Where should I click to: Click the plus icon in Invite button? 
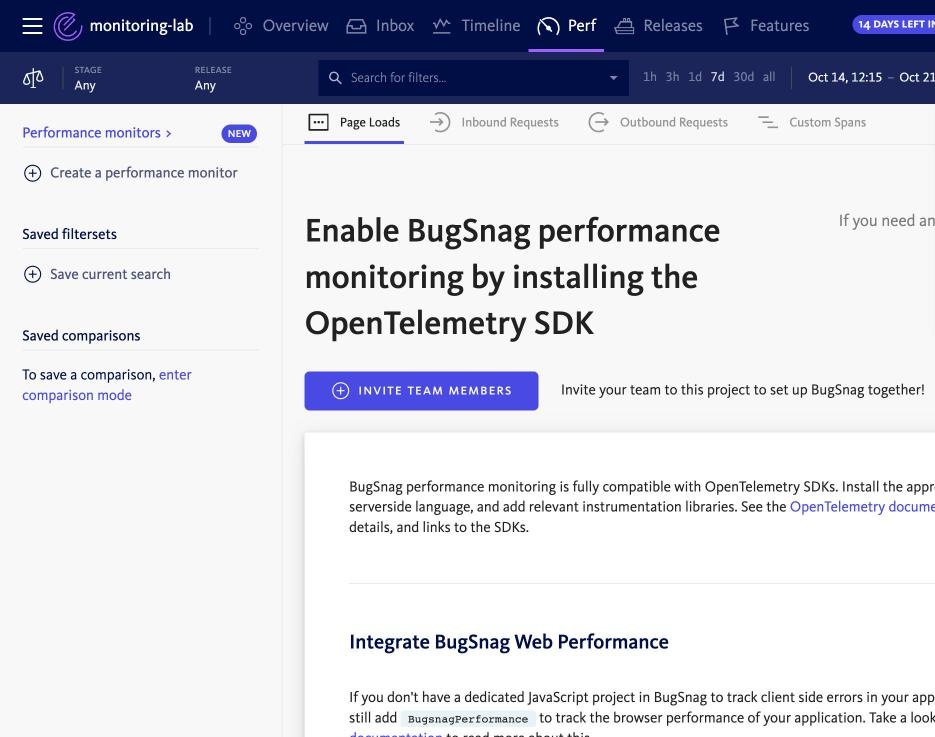[340, 391]
